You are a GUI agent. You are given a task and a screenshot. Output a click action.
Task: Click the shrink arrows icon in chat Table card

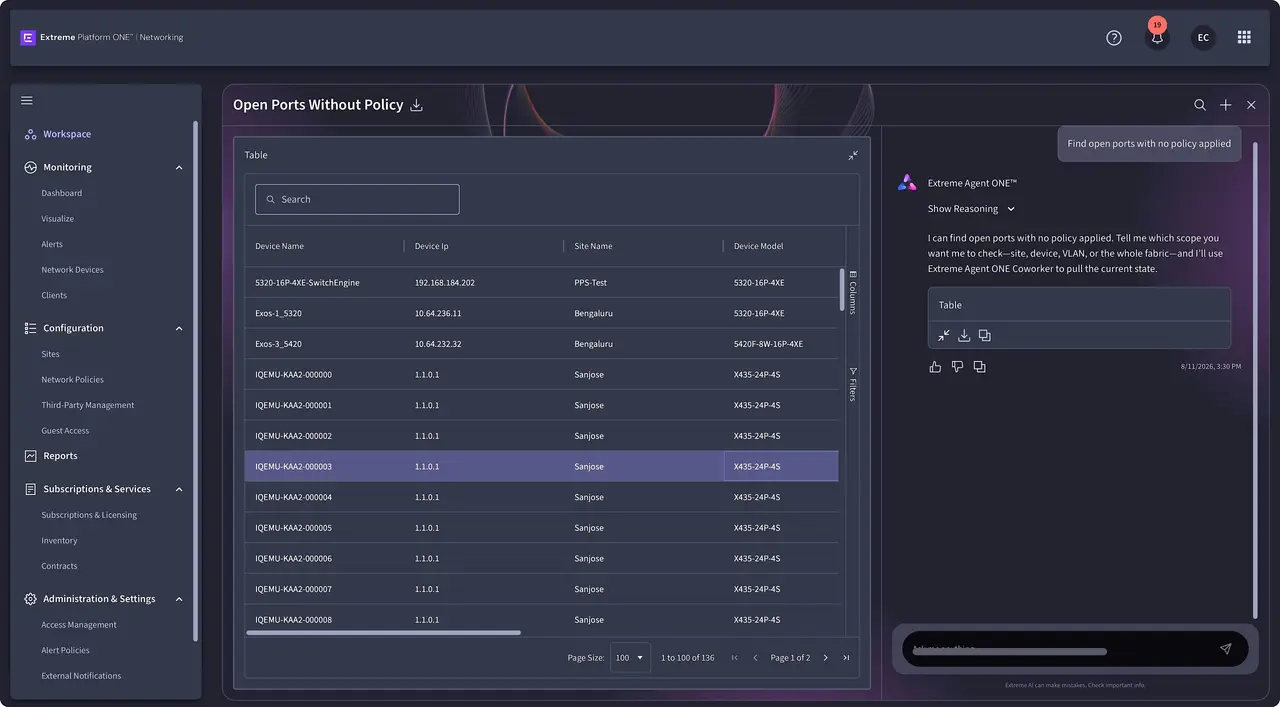coord(943,336)
